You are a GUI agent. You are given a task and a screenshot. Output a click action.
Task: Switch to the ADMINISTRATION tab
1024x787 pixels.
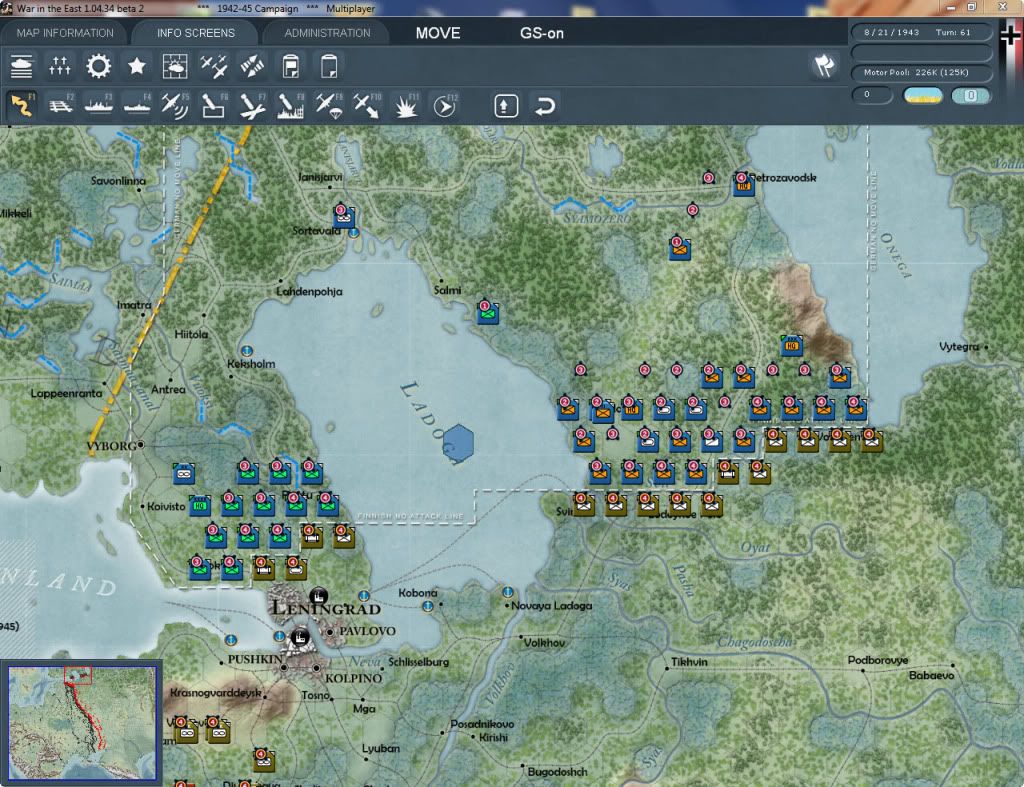click(x=327, y=33)
